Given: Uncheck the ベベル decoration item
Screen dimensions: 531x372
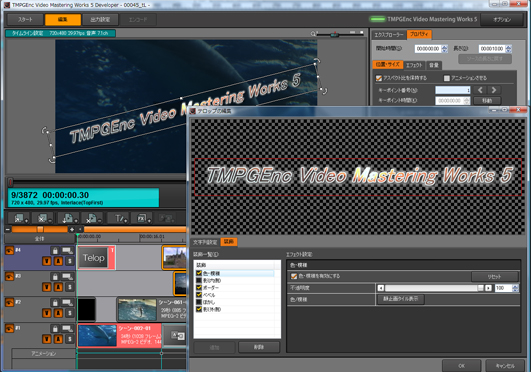Looking at the screenshot, I should click(x=199, y=295).
